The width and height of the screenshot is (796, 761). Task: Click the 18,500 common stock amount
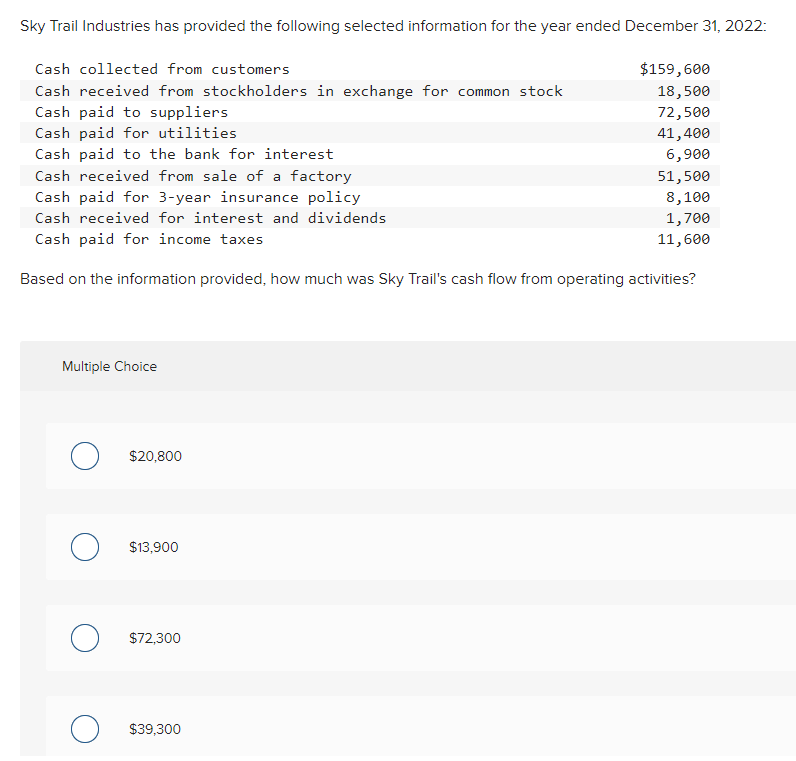tap(683, 91)
